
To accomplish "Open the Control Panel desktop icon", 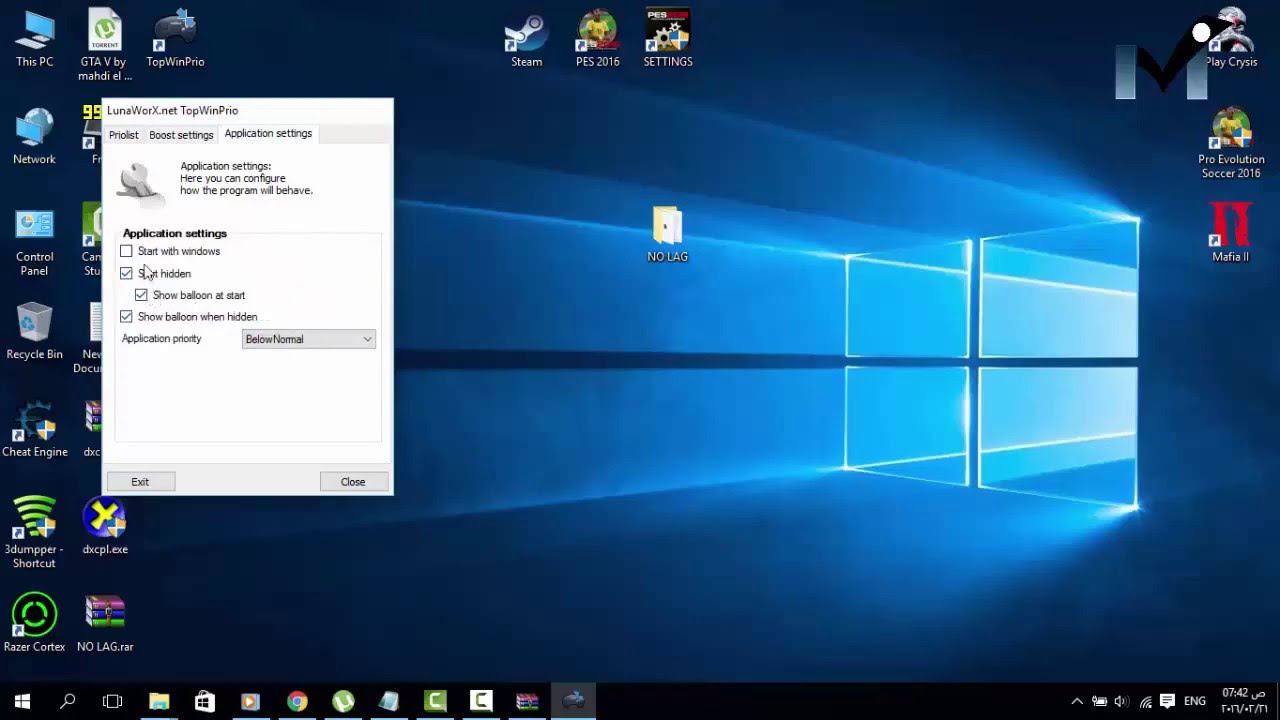I will 34,242.
